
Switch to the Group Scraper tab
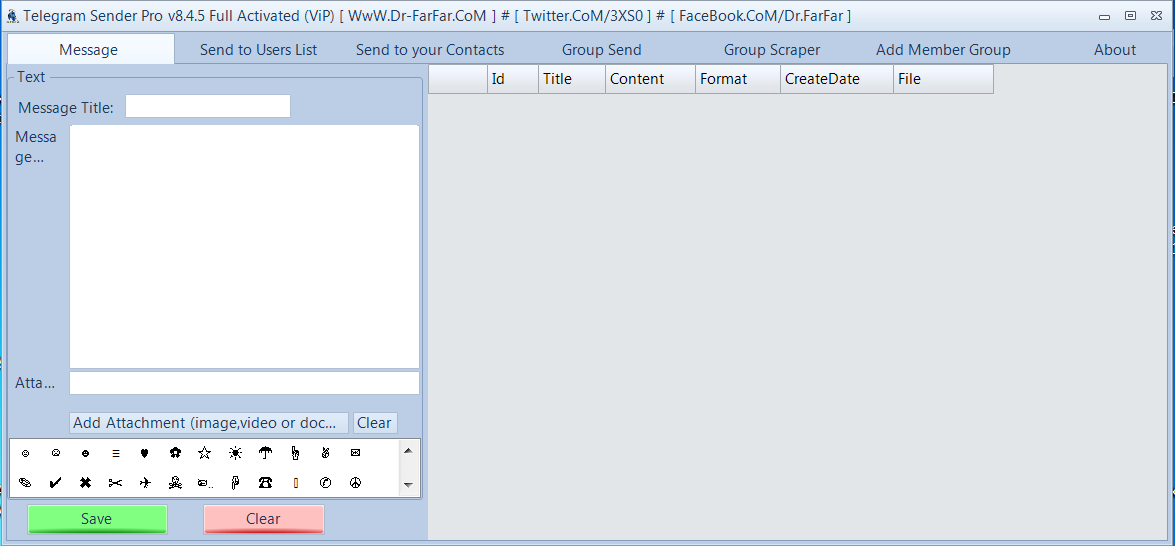[x=771, y=50]
